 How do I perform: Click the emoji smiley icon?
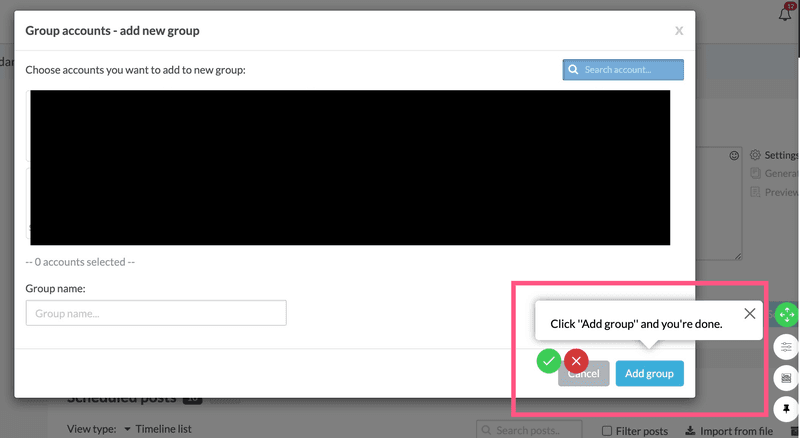734,156
